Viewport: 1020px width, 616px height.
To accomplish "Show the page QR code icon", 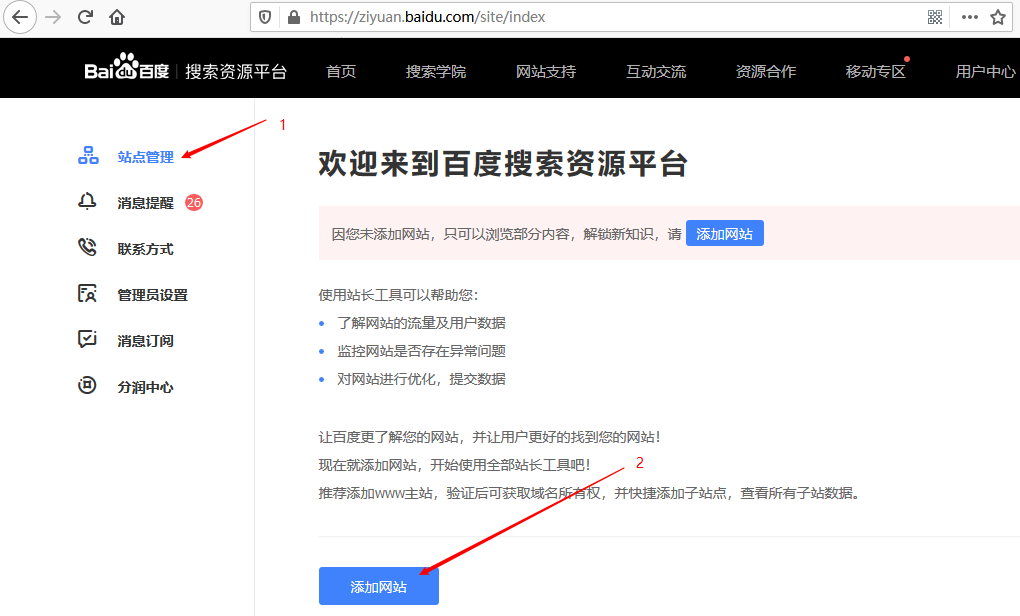I will pos(935,17).
